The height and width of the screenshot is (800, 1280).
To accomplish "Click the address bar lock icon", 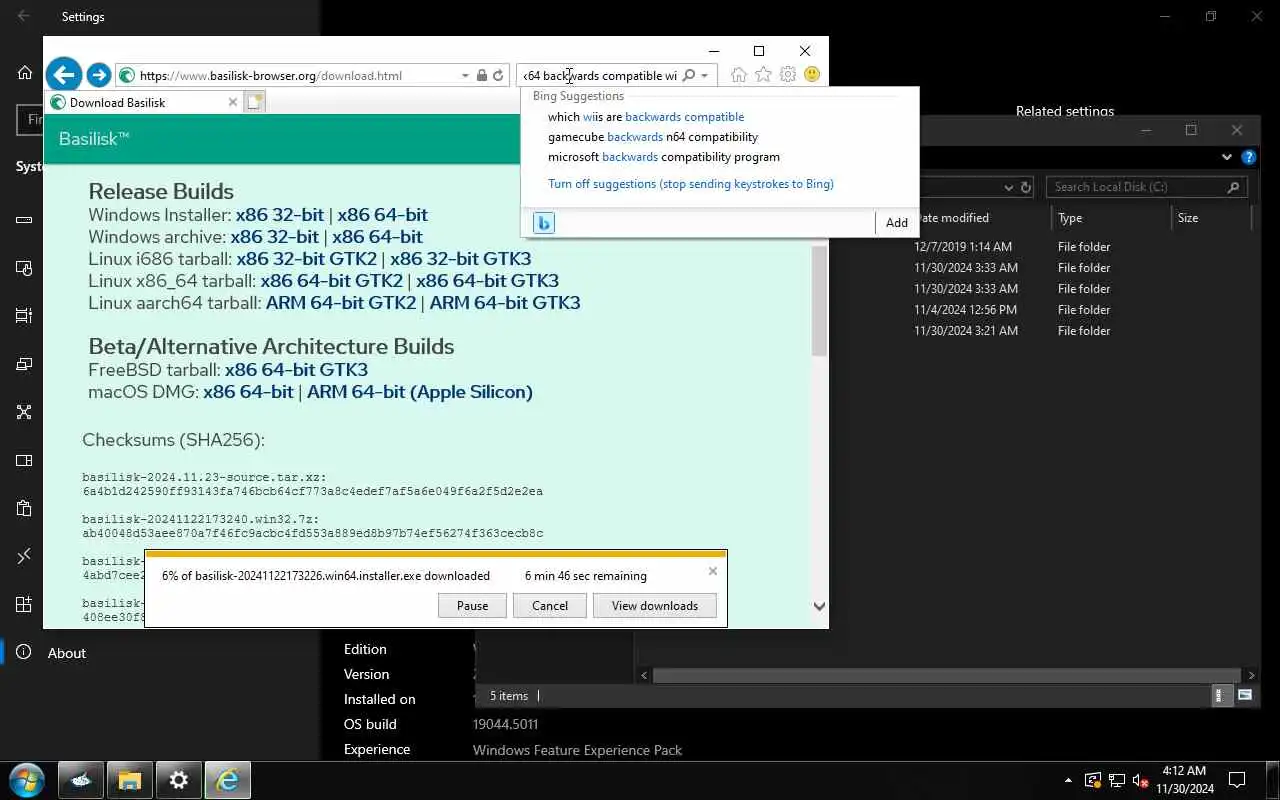I will [482, 75].
